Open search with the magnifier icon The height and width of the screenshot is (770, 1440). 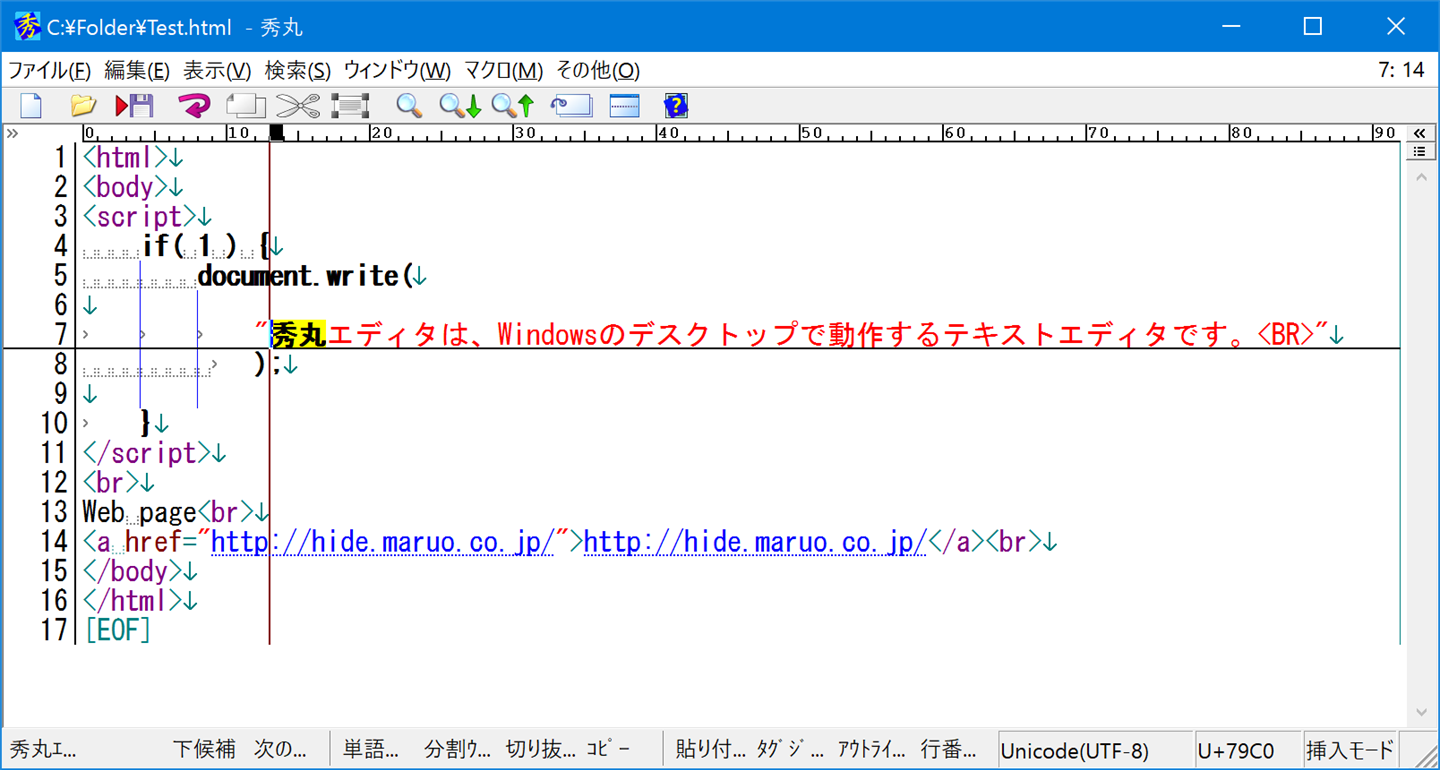point(408,105)
